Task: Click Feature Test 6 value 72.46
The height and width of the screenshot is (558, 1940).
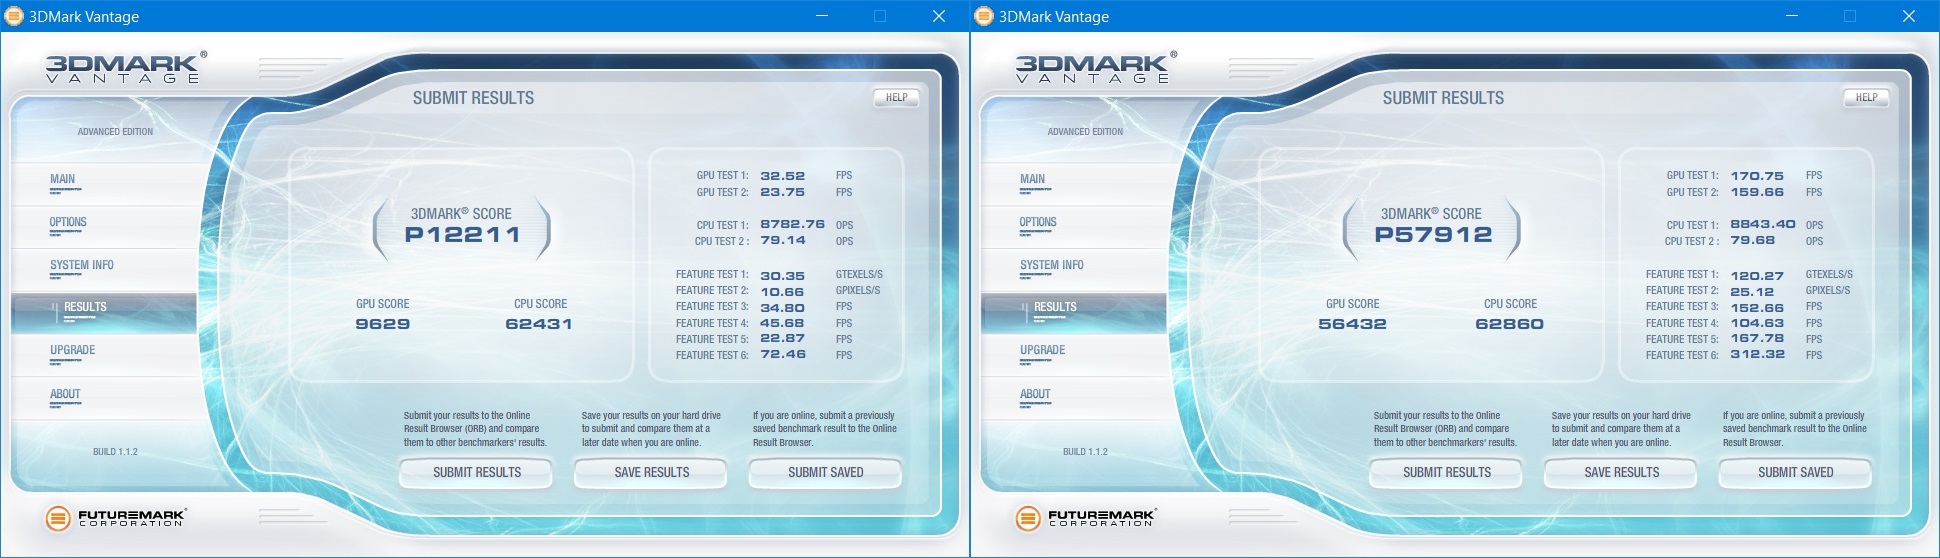Action: [782, 354]
